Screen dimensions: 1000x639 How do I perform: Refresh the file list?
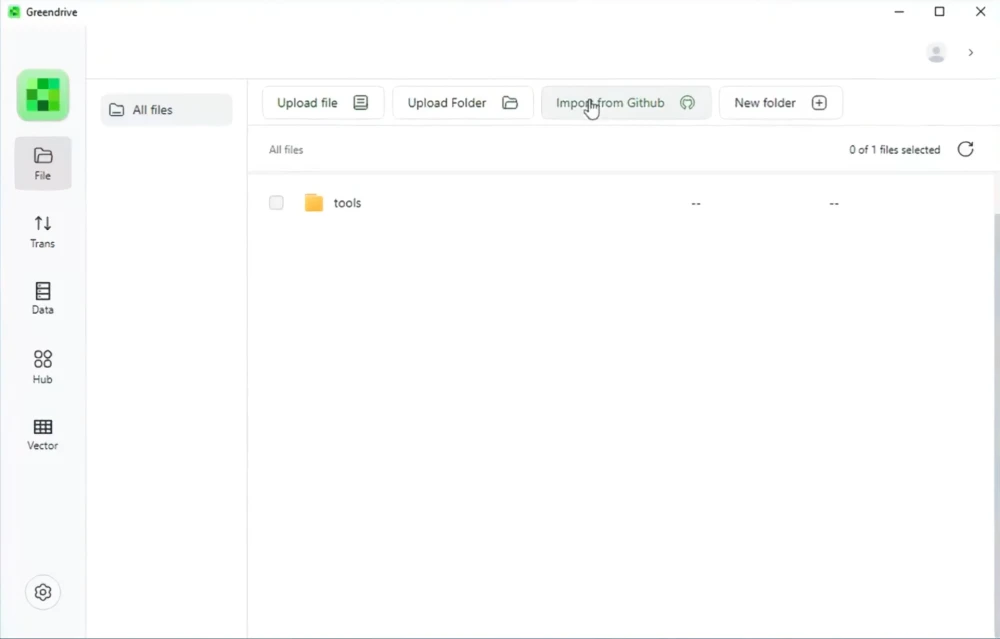pyautogui.click(x=966, y=149)
